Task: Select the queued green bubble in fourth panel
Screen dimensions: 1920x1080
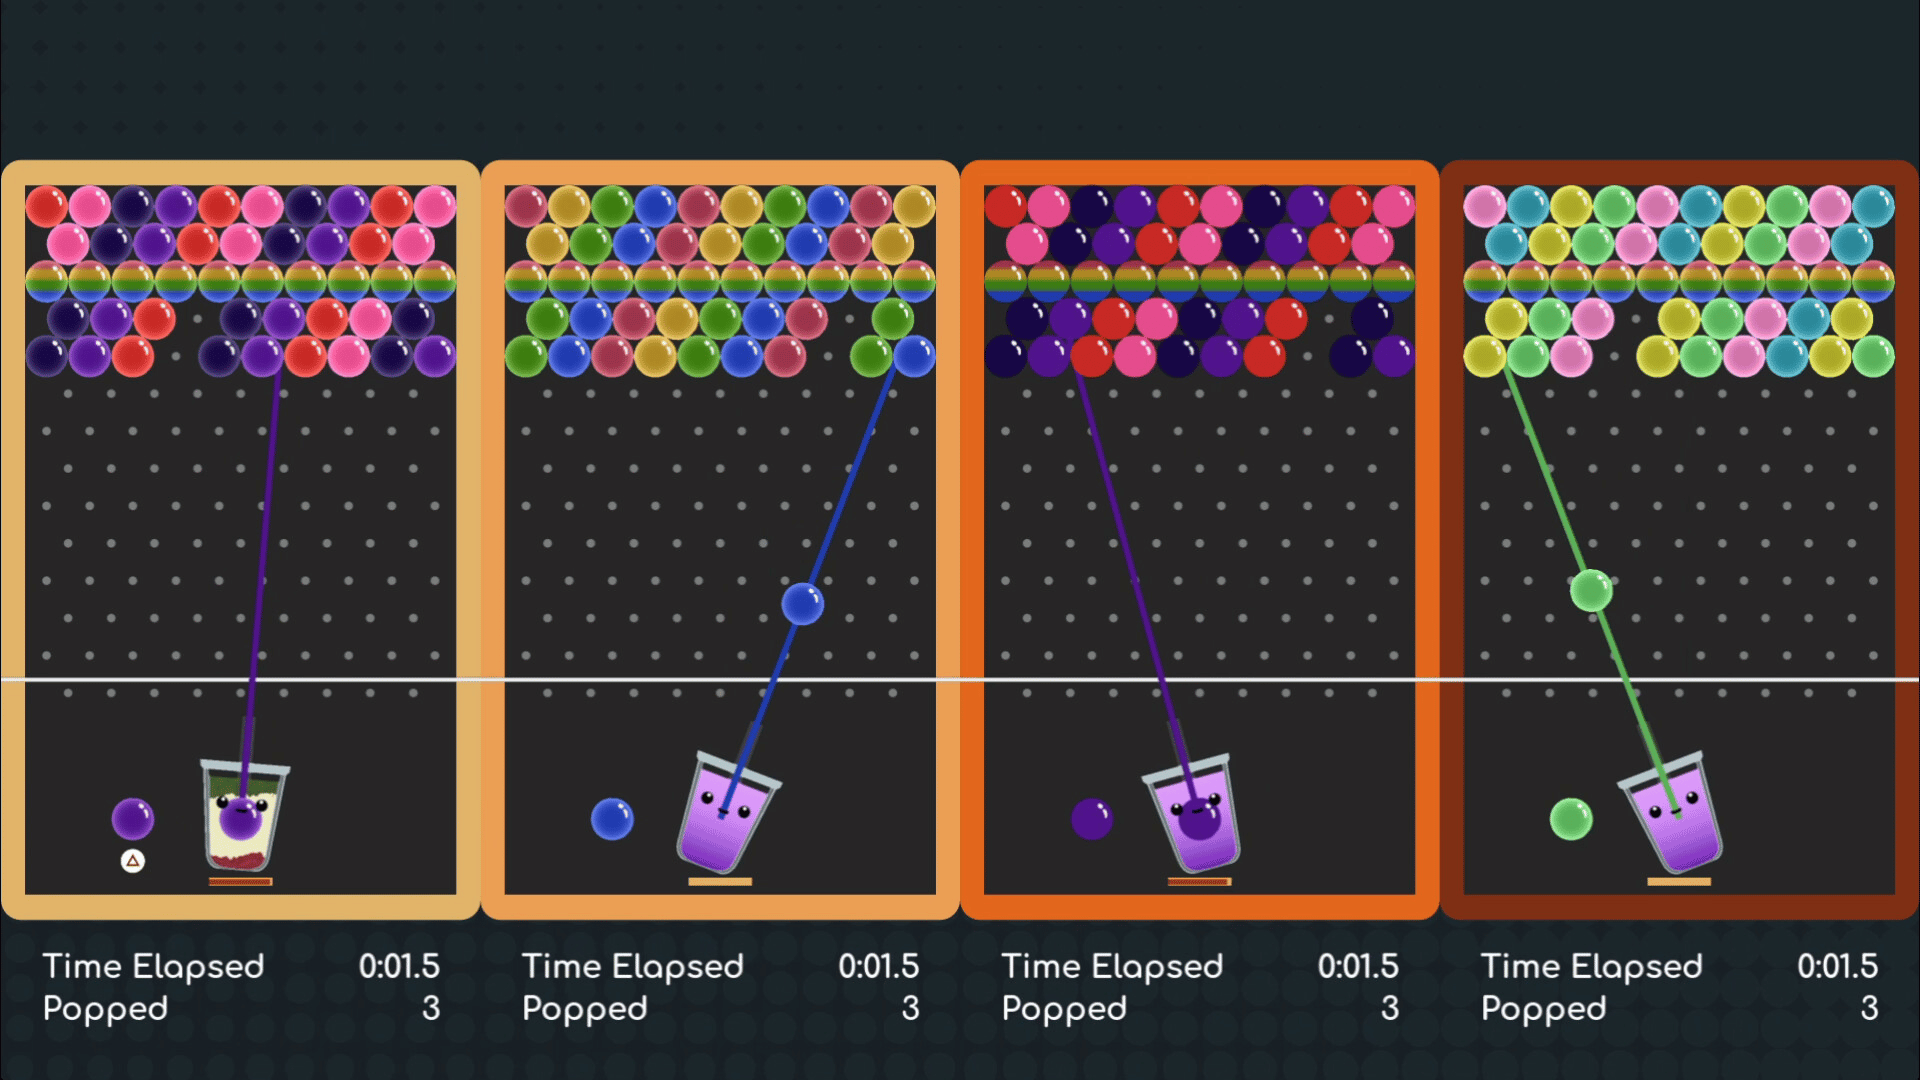Action: (x=1570, y=819)
